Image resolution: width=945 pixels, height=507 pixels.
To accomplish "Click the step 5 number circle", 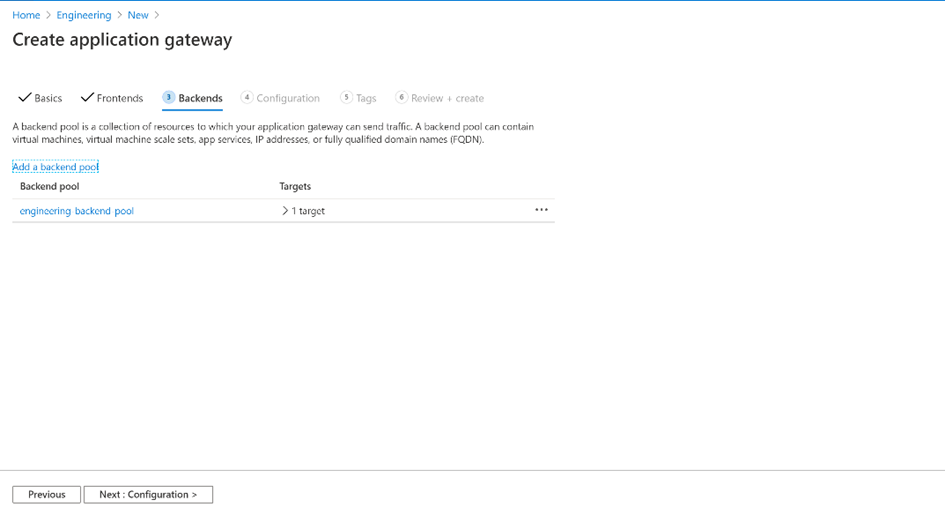I will (x=346, y=98).
